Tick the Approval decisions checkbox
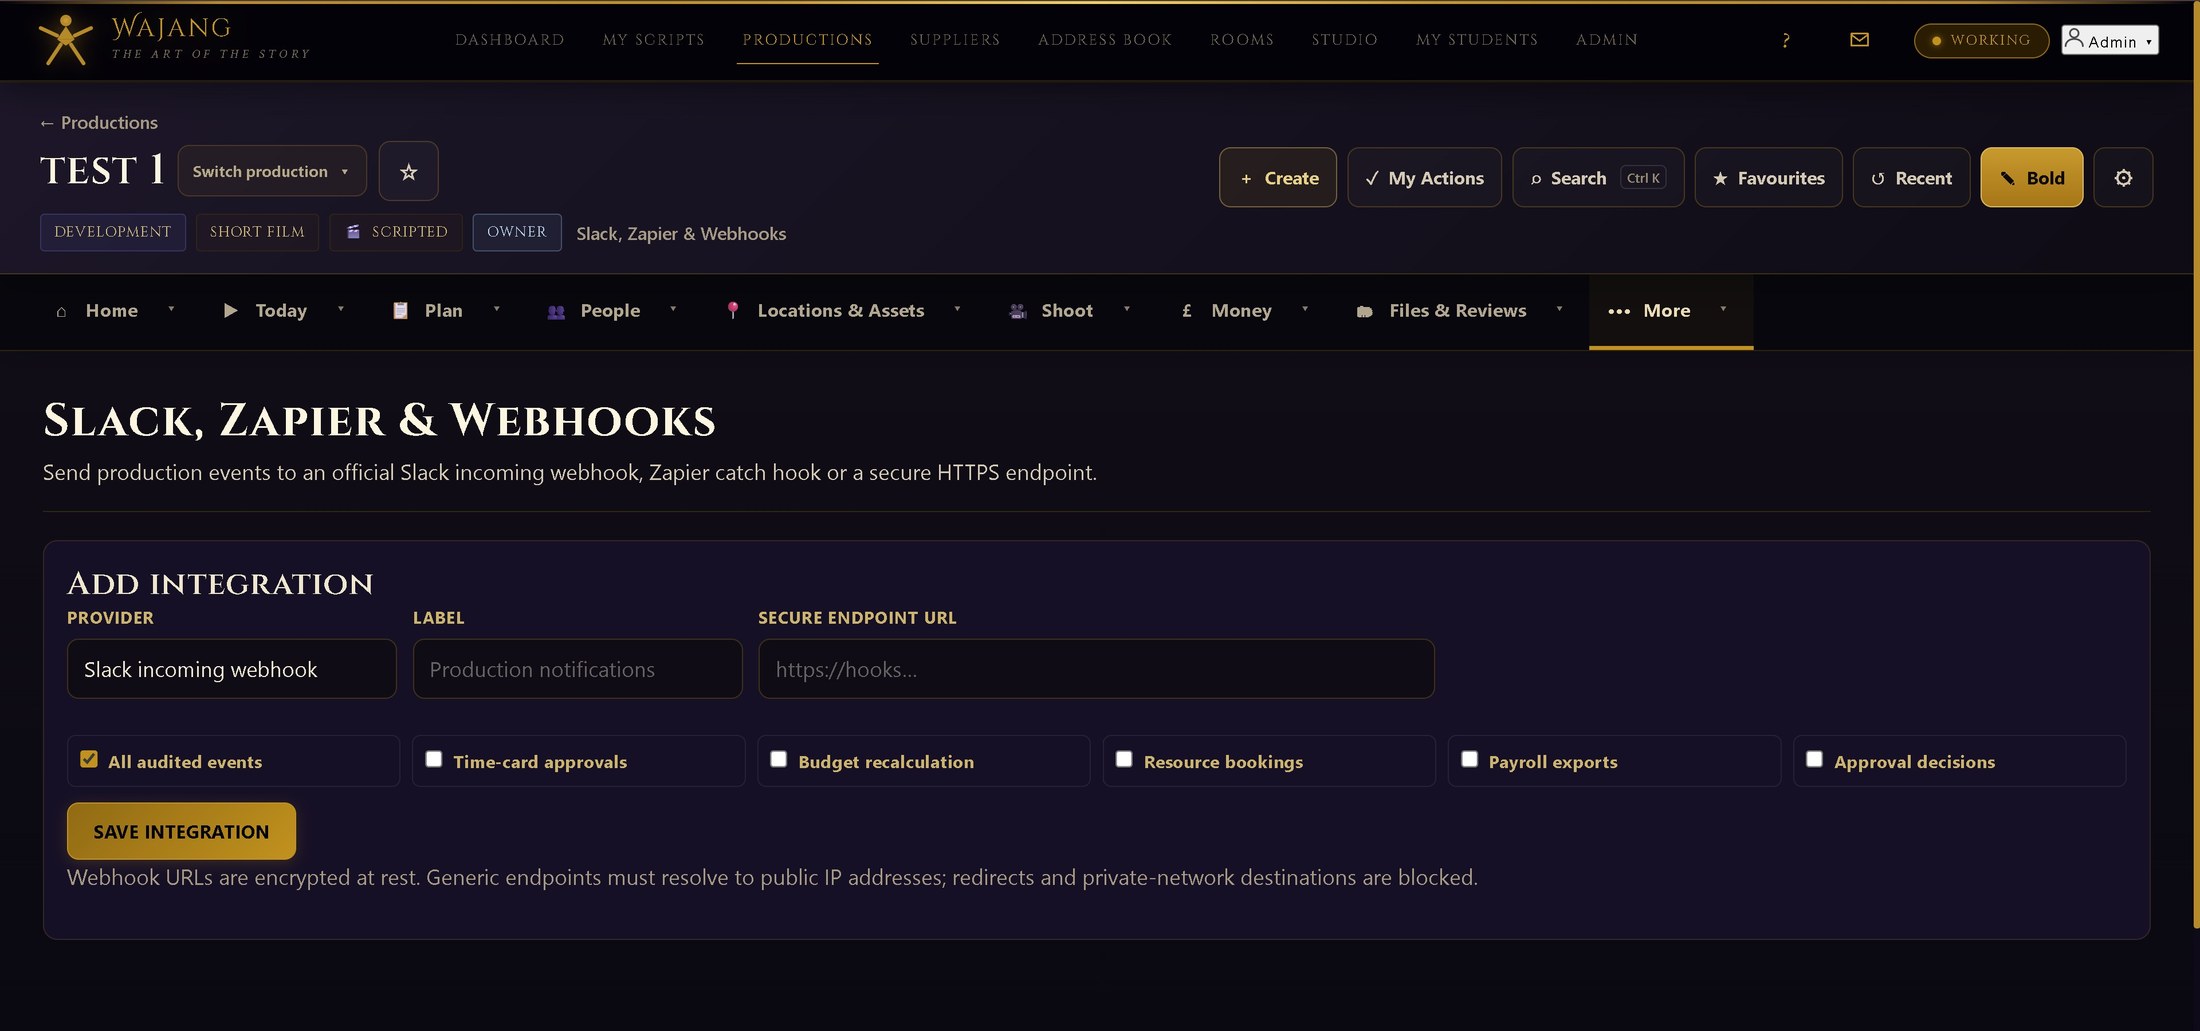This screenshot has width=2200, height=1031. pyautogui.click(x=1814, y=759)
